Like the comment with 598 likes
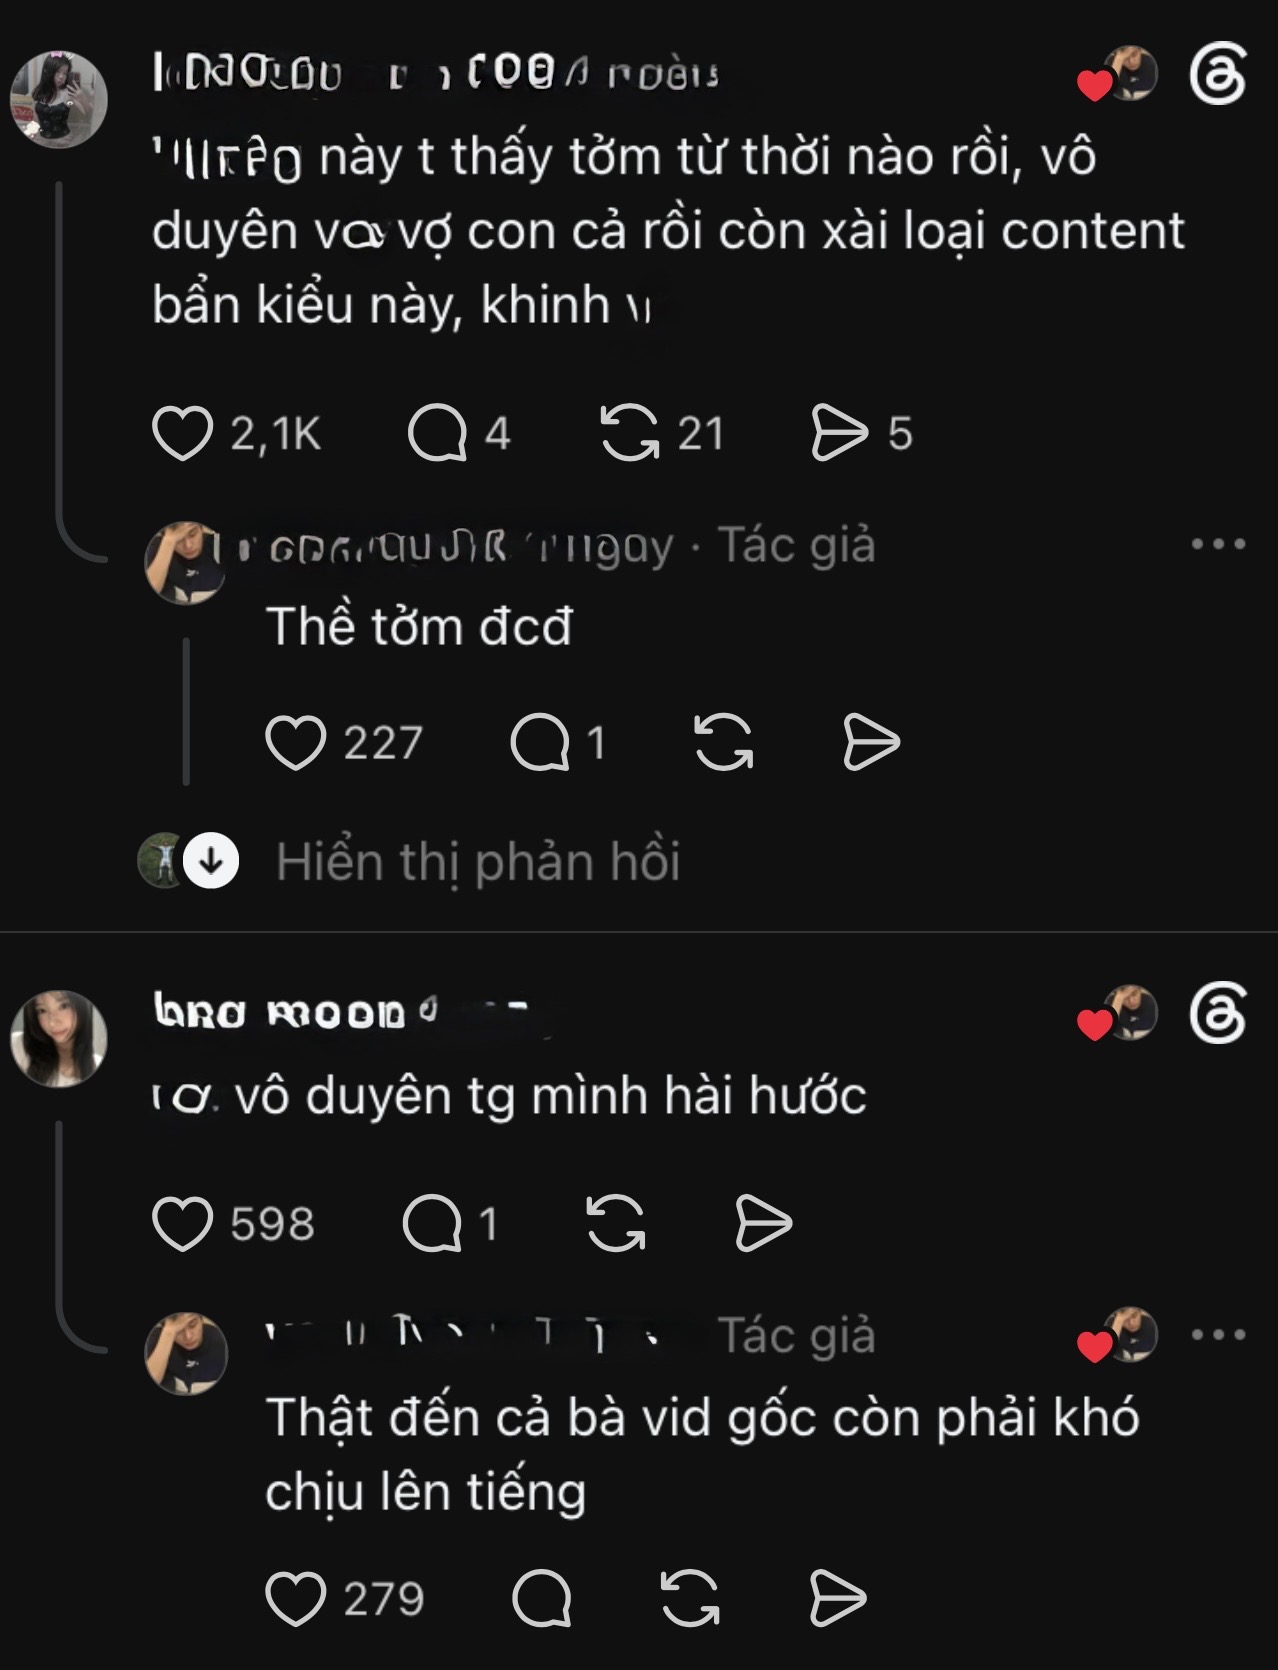Image resolution: width=1278 pixels, height=1670 pixels. (x=182, y=1224)
